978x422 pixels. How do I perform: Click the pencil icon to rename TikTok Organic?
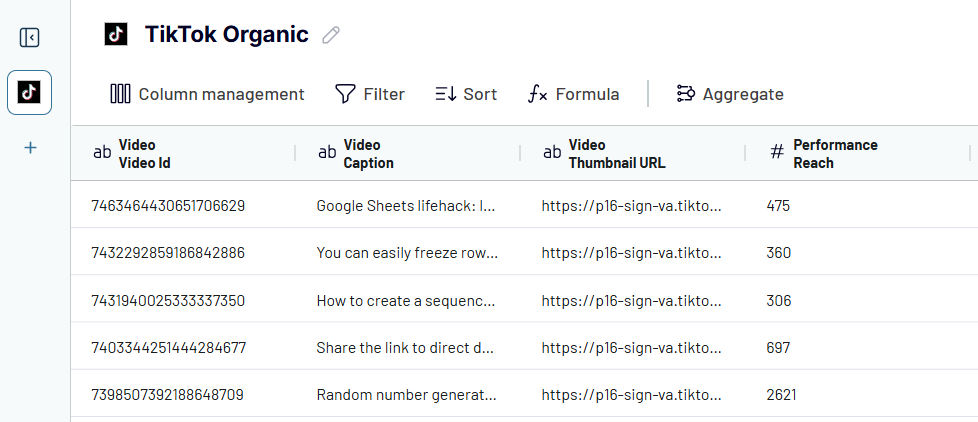pos(331,35)
